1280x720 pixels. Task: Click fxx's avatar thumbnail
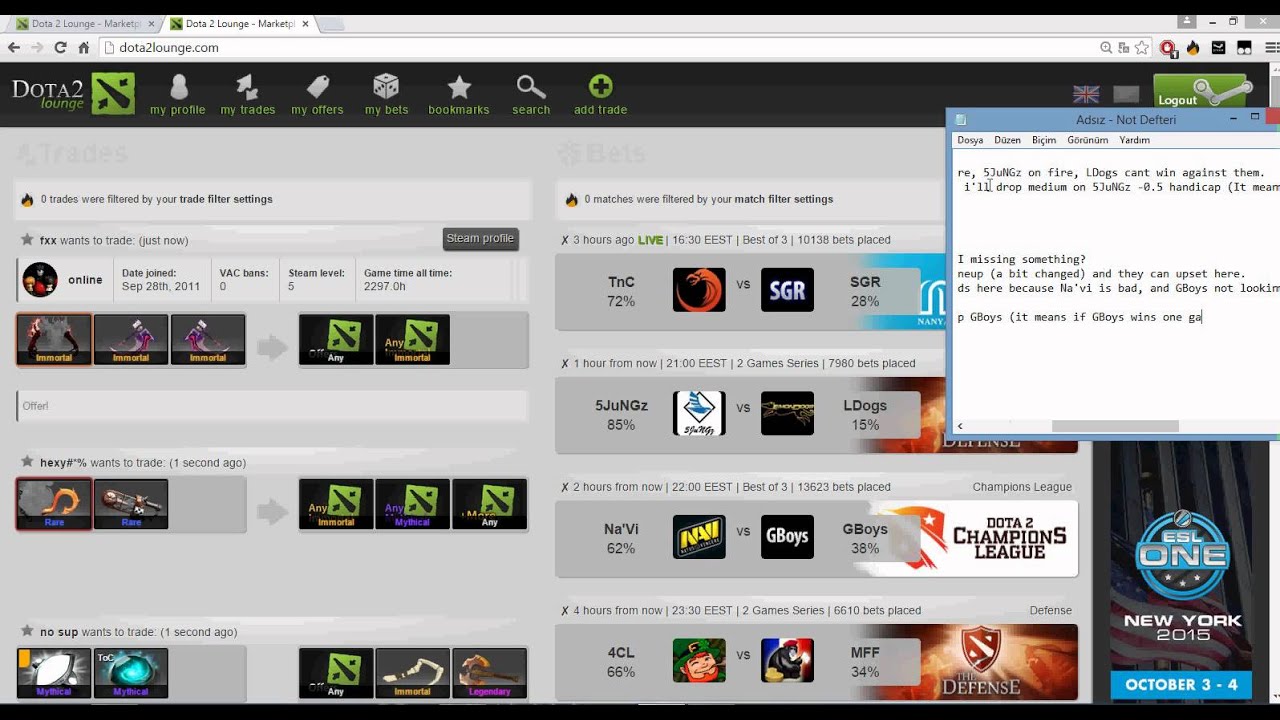pos(40,280)
